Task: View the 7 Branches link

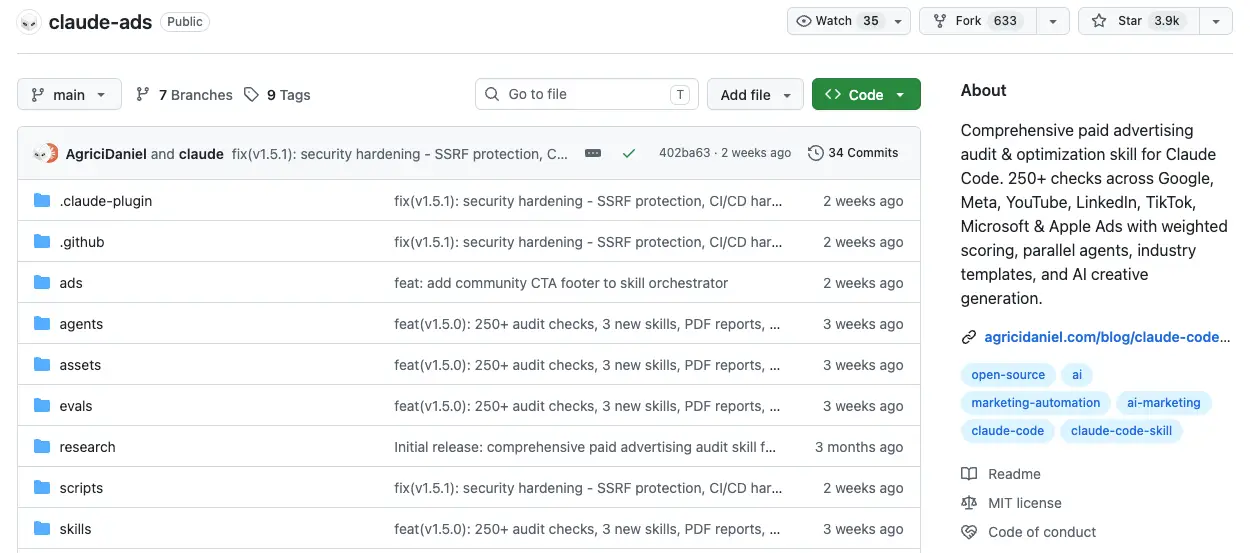Action: click(184, 95)
